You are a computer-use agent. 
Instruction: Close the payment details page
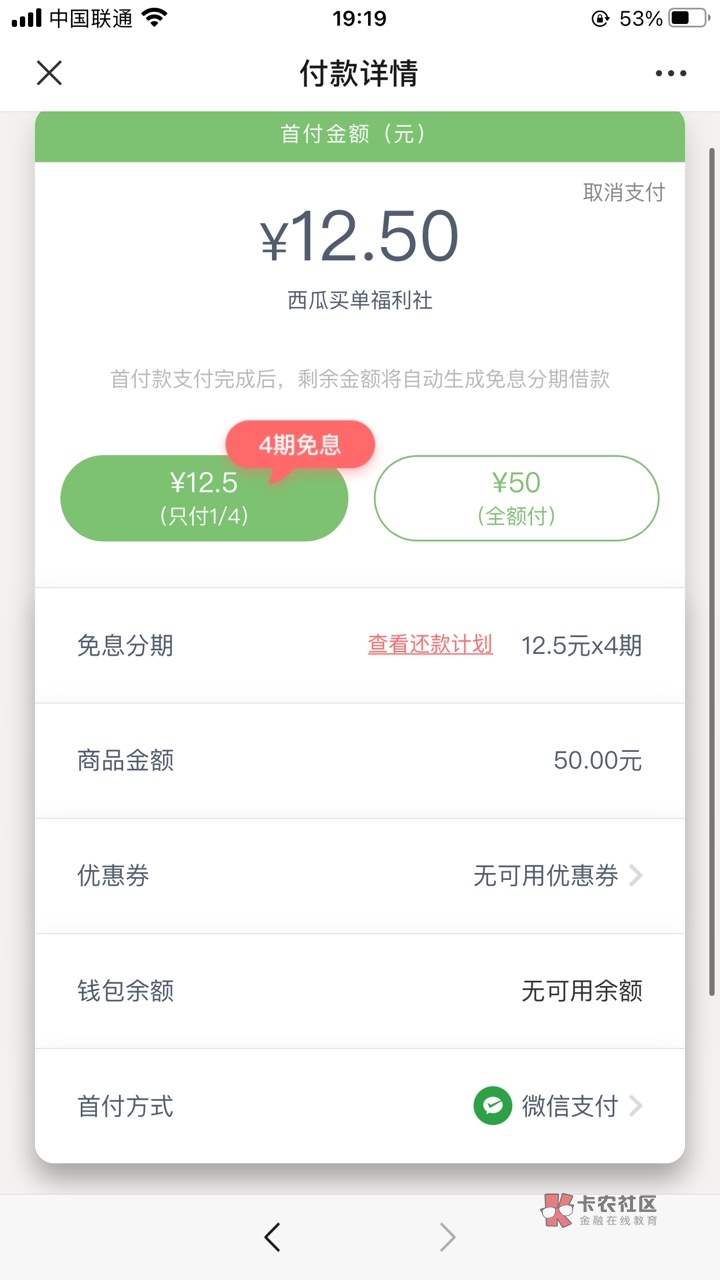click(49, 73)
